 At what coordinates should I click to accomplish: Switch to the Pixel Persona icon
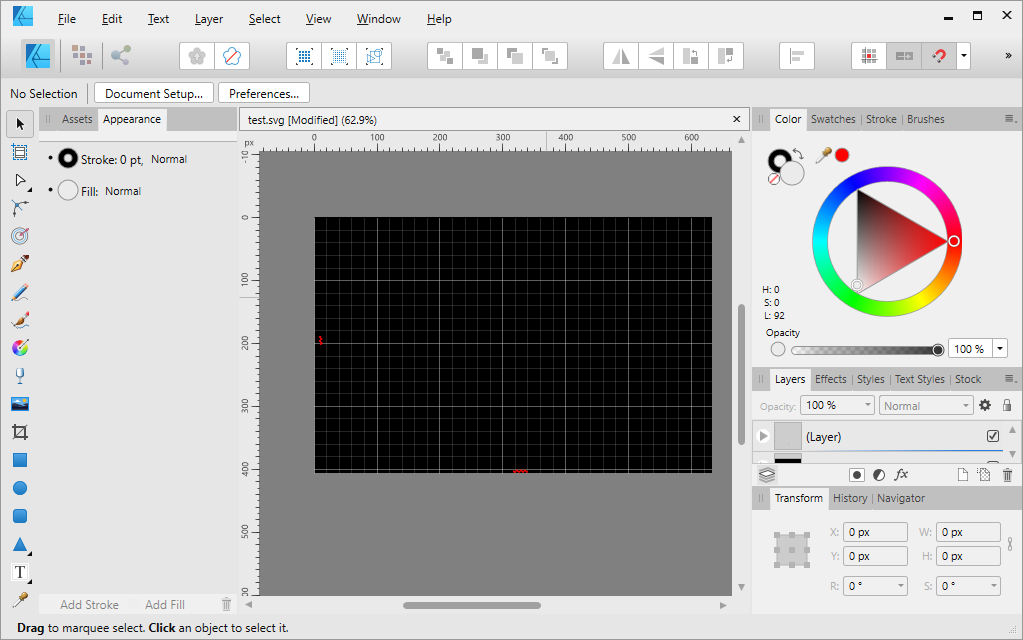pos(82,56)
